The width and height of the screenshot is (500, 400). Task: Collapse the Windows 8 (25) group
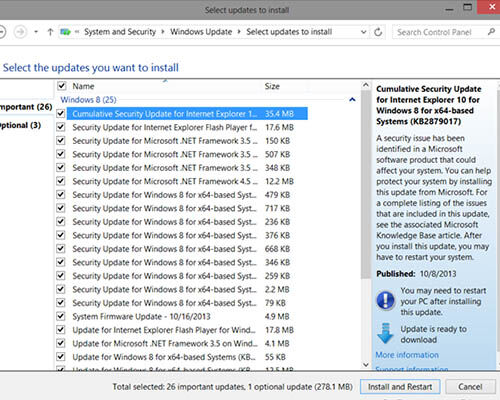(352, 100)
